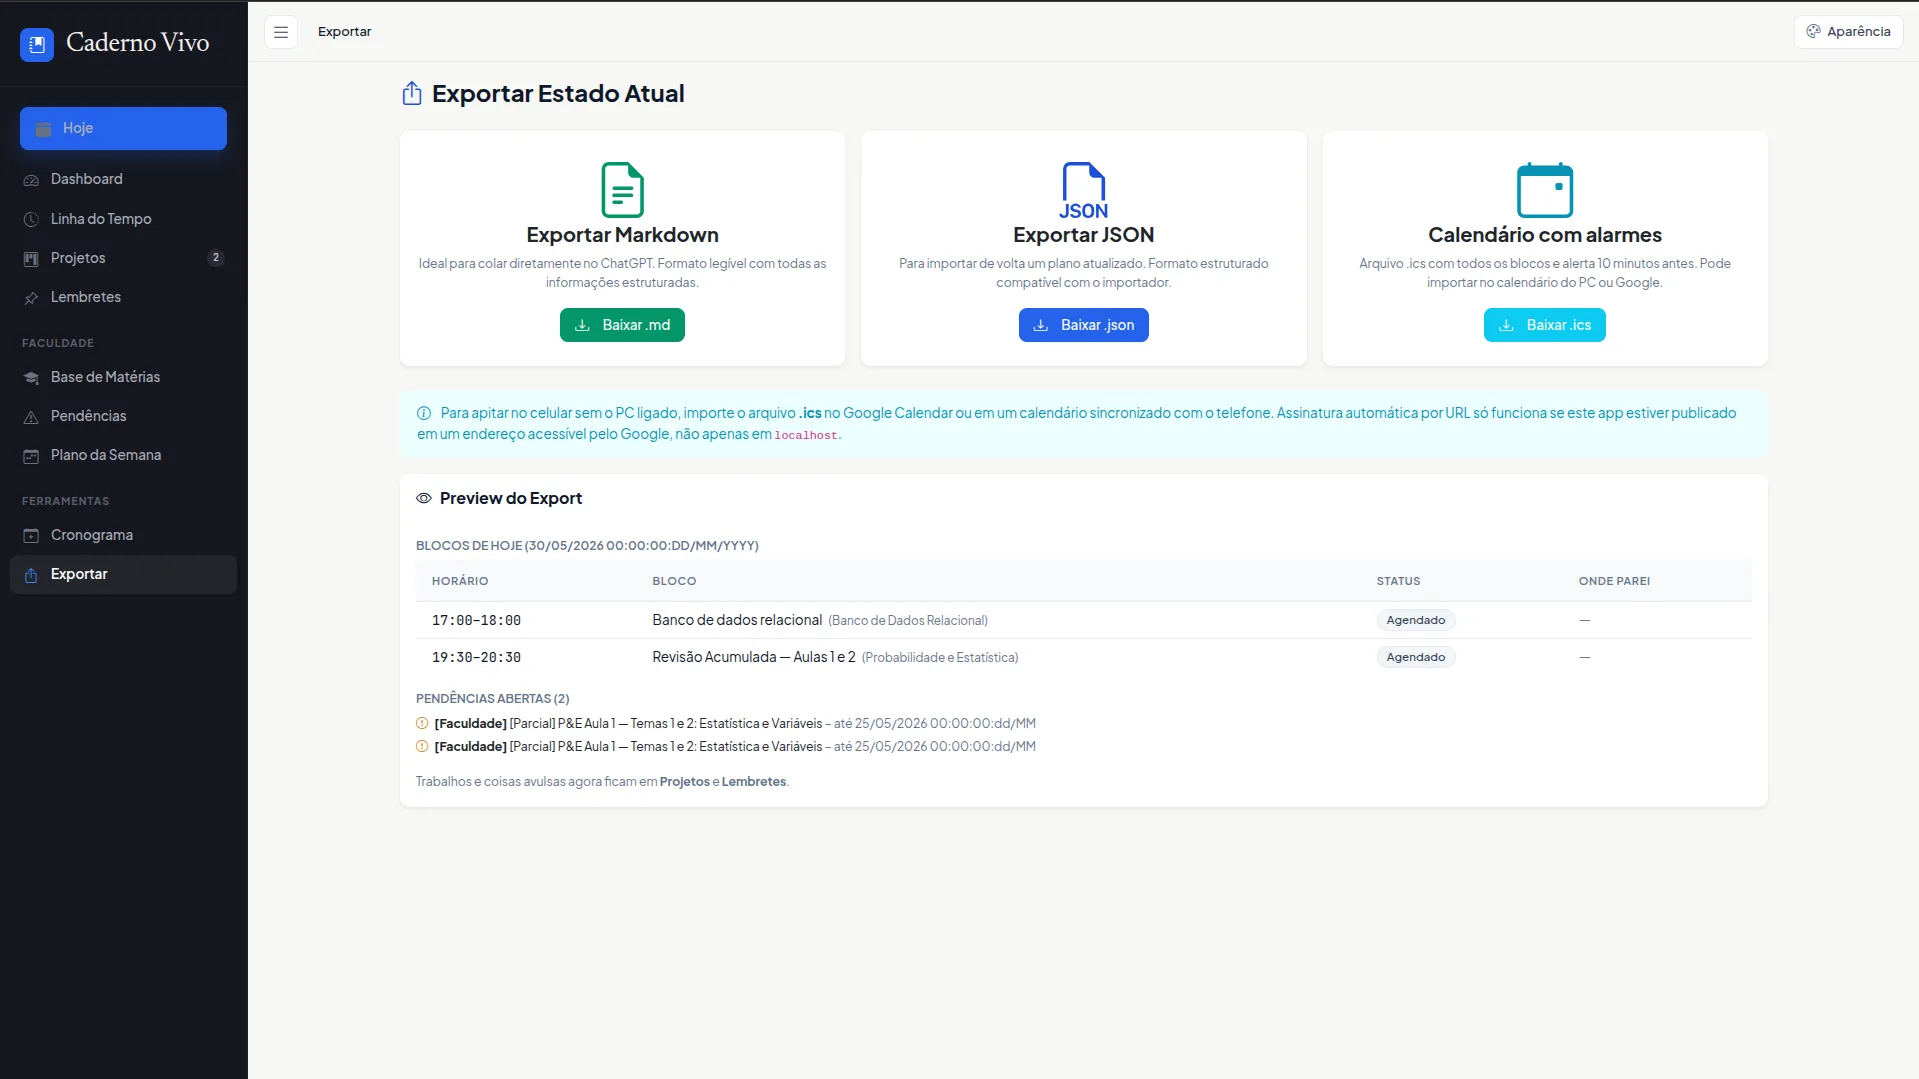Click the Hoje calendar icon
This screenshot has height=1079, width=1919.
pos(43,129)
